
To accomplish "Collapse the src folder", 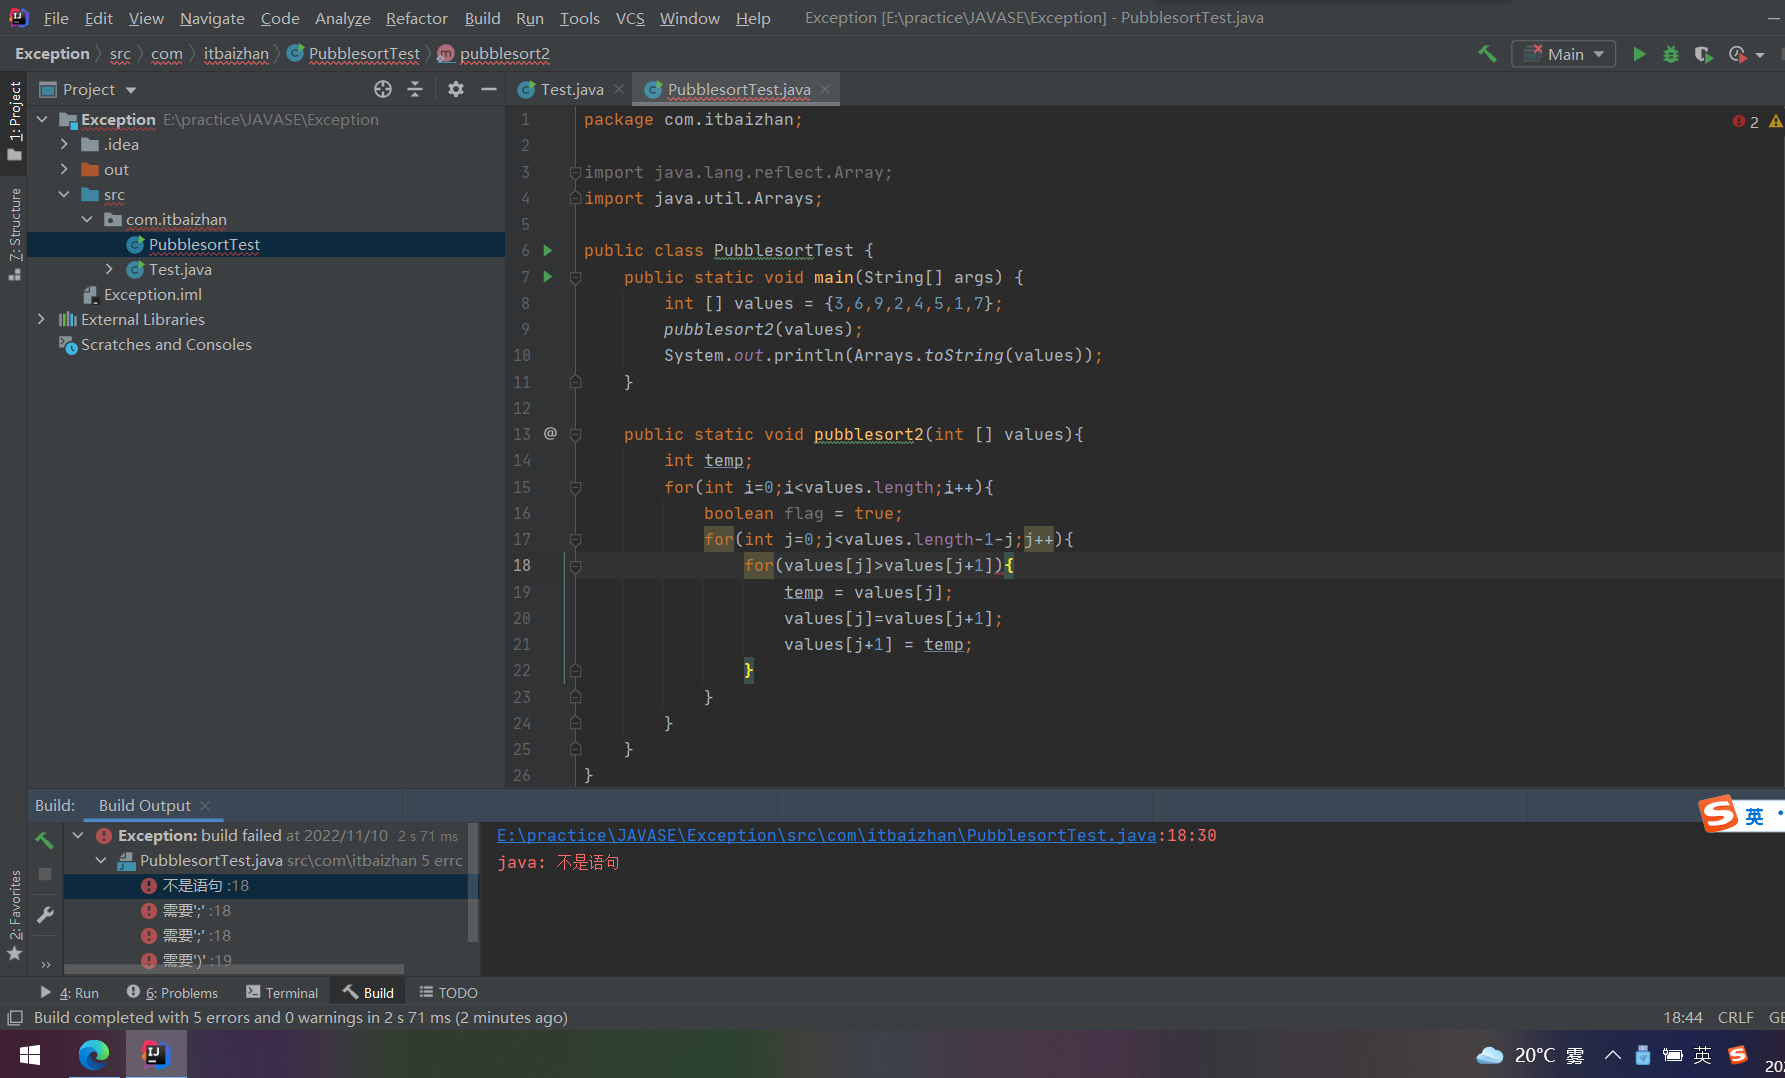I will click(65, 194).
